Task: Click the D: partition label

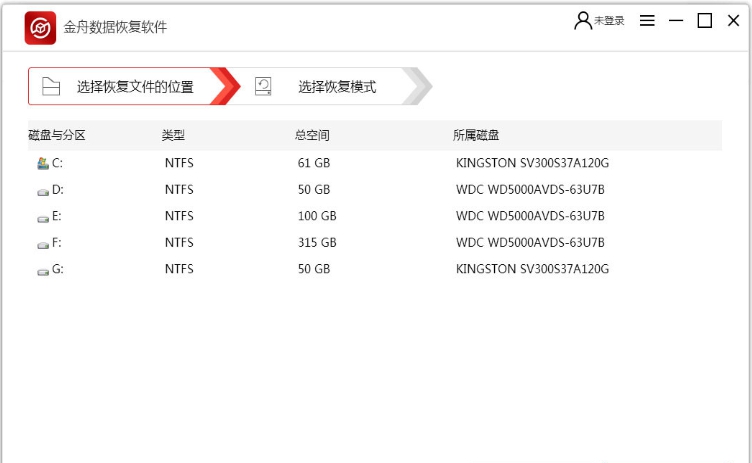Action: 58,190
